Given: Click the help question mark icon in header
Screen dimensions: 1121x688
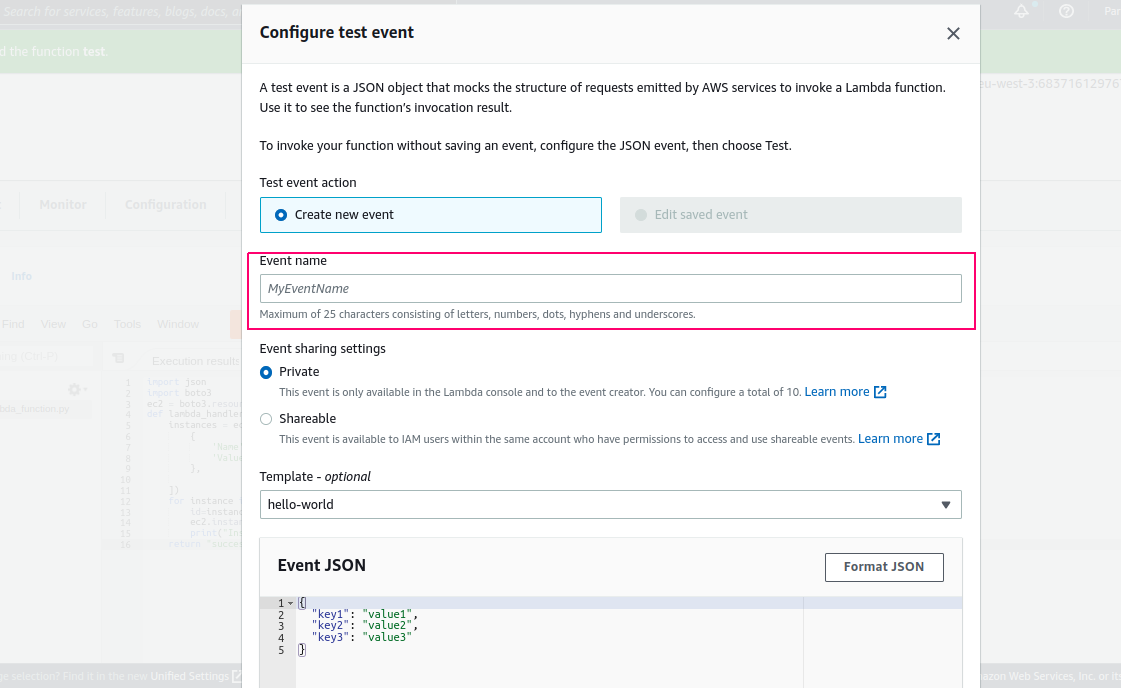Looking at the screenshot, I should [1066, 11].
